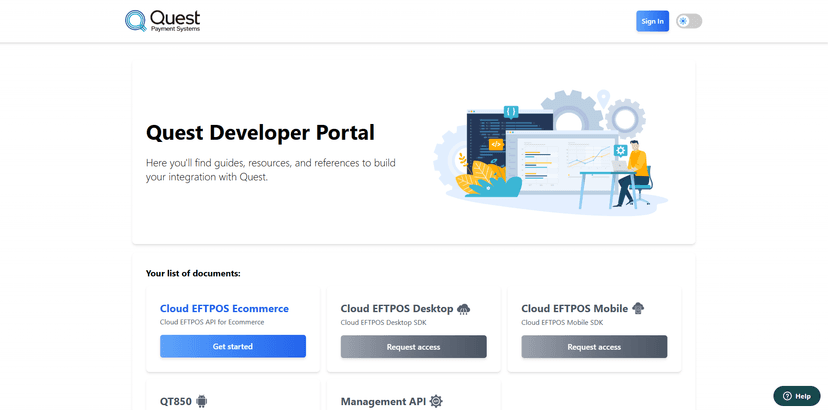This screenshot has width=828, height=410.
Task: Click the gear icon next to Management API
Action: point(436,402)
